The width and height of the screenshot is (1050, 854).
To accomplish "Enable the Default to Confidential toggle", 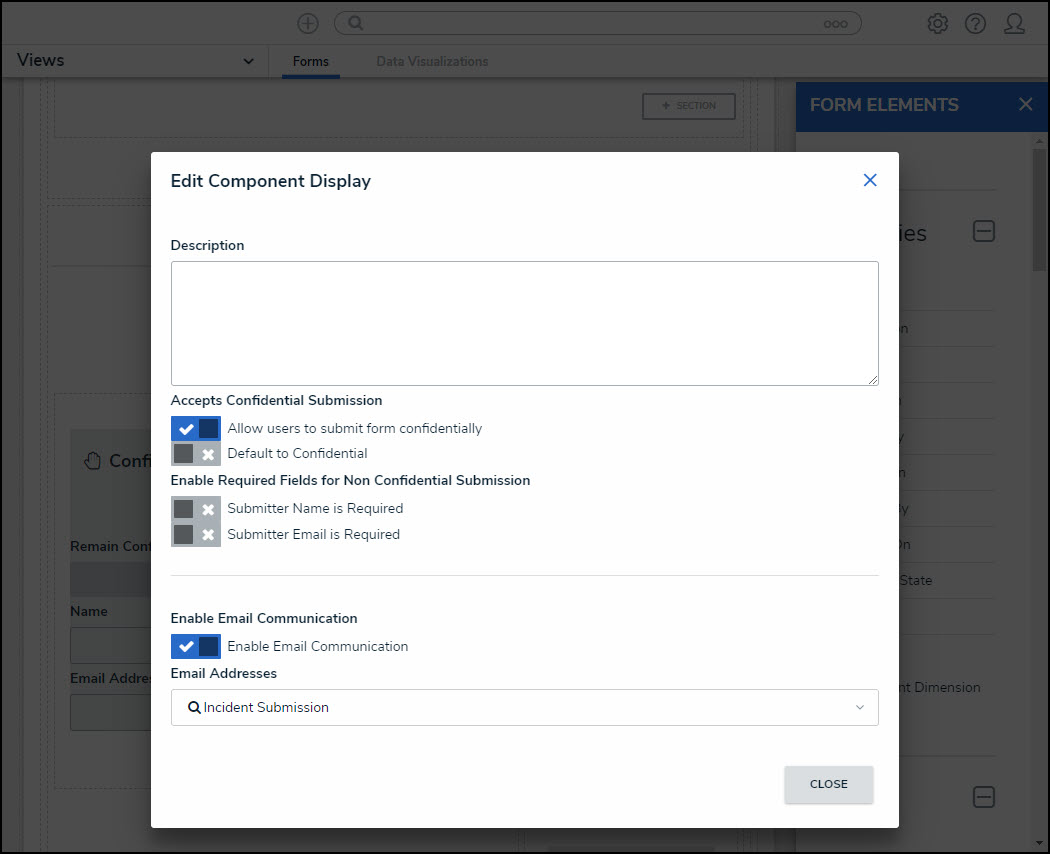I will click(196, 454).
